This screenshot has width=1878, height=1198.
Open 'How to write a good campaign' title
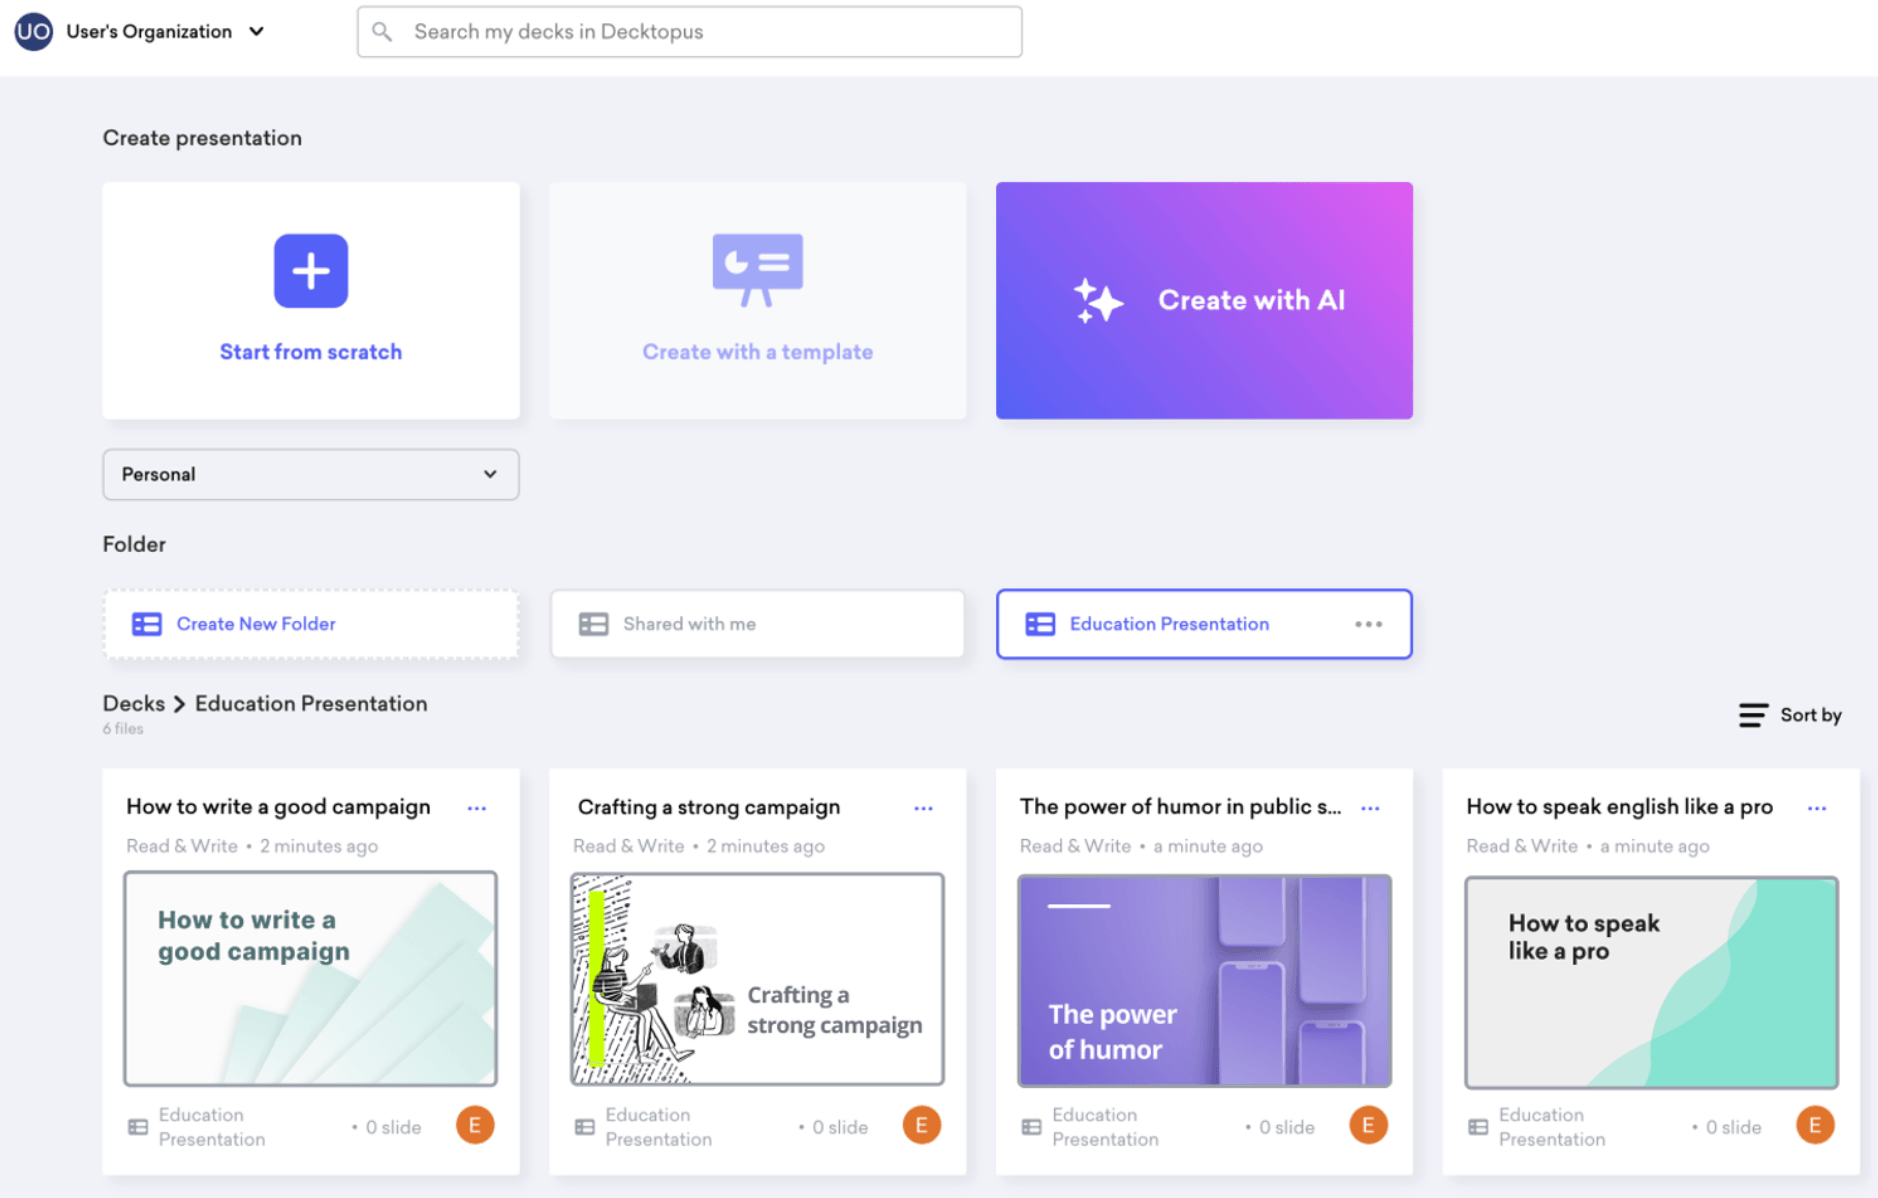coord(278,807)
